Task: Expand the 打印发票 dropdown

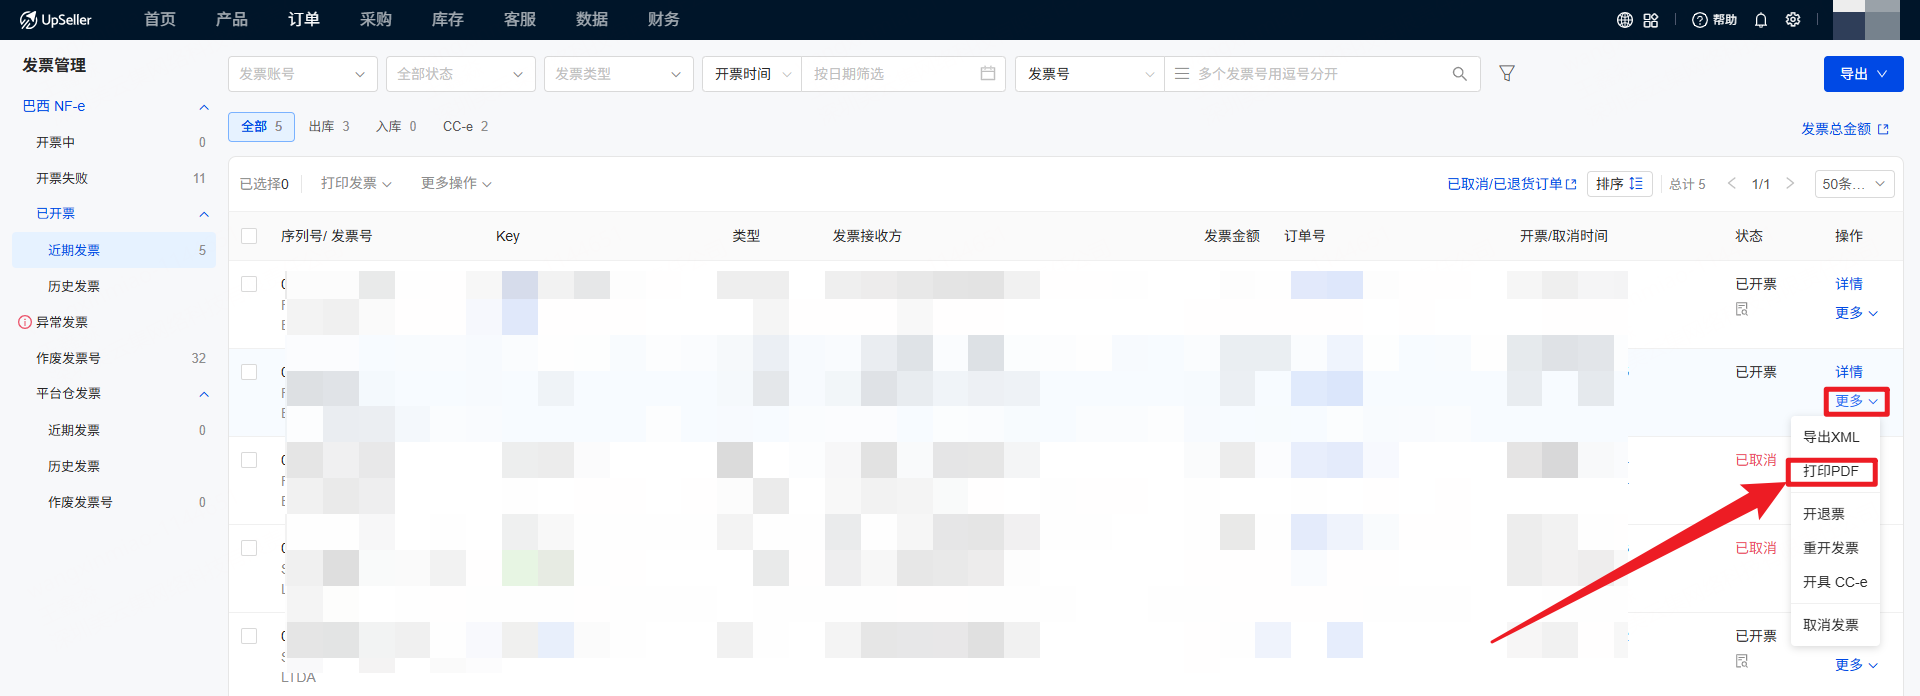Action: [x=356, y=183]
